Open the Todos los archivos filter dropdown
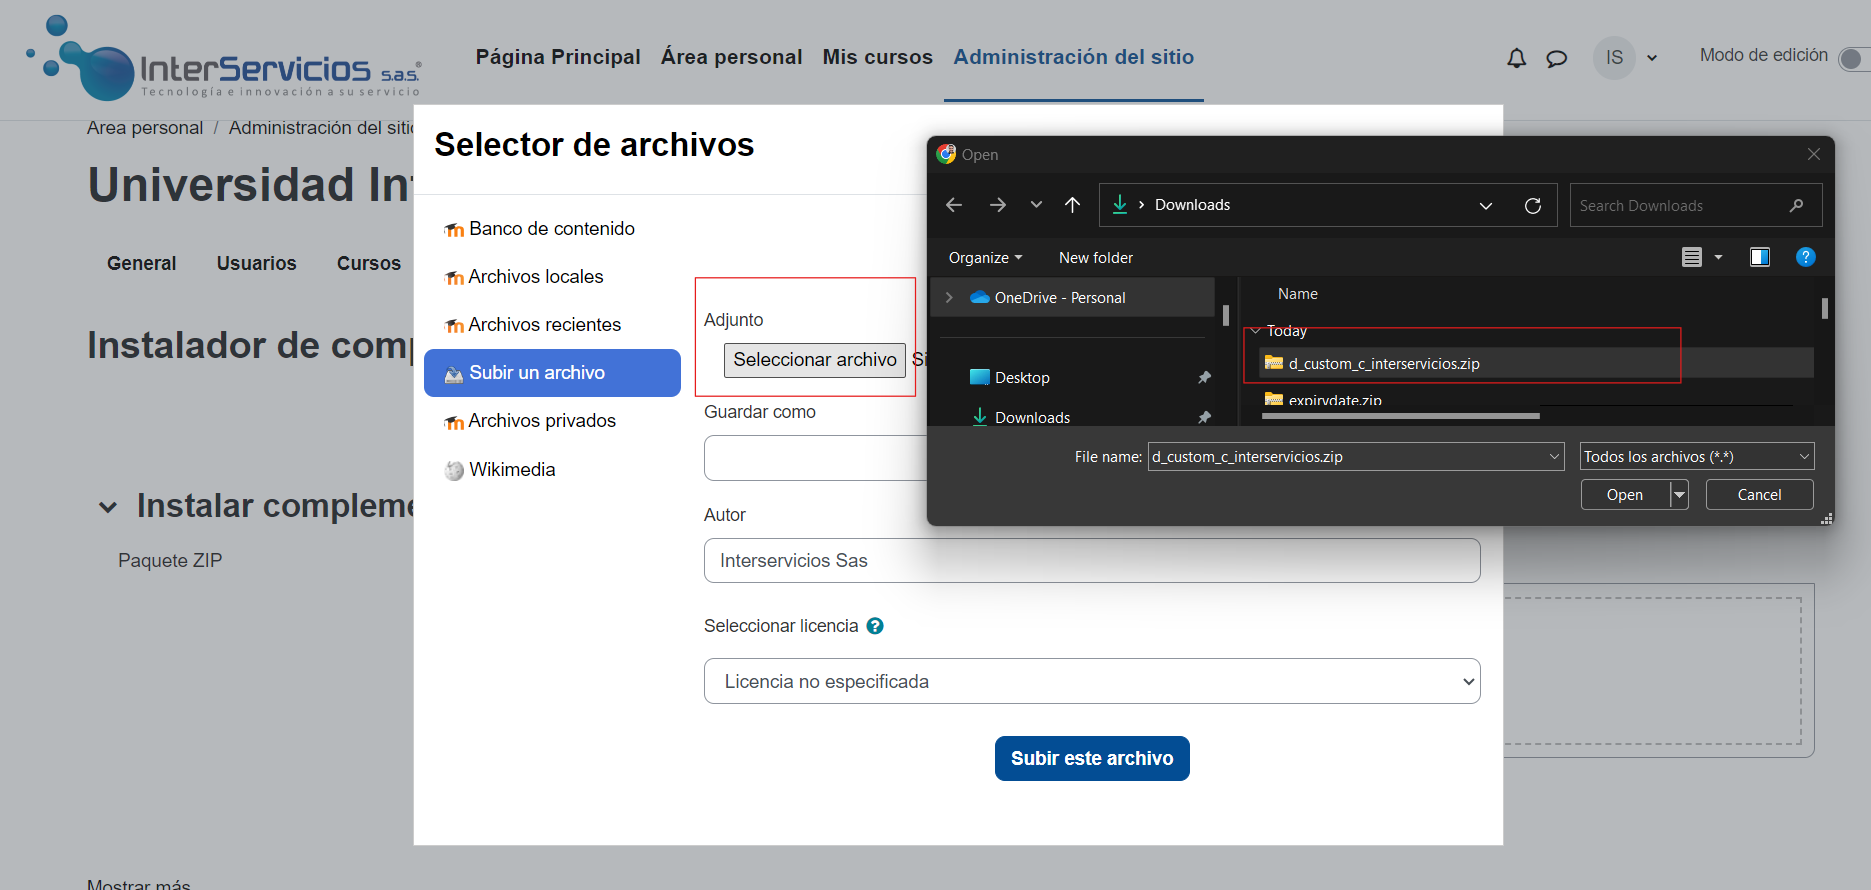The width and height of the screenshot is (1871, 890). 1696,457
